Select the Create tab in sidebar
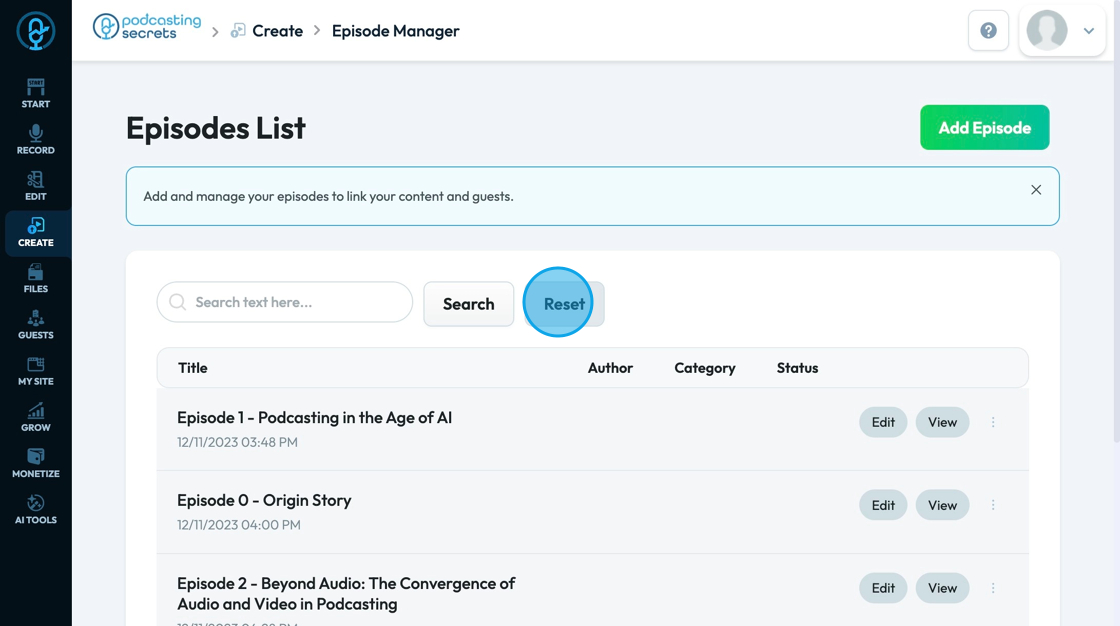Image resolution: width=1120 pixels, height=626 pixels. coord(36,232)
